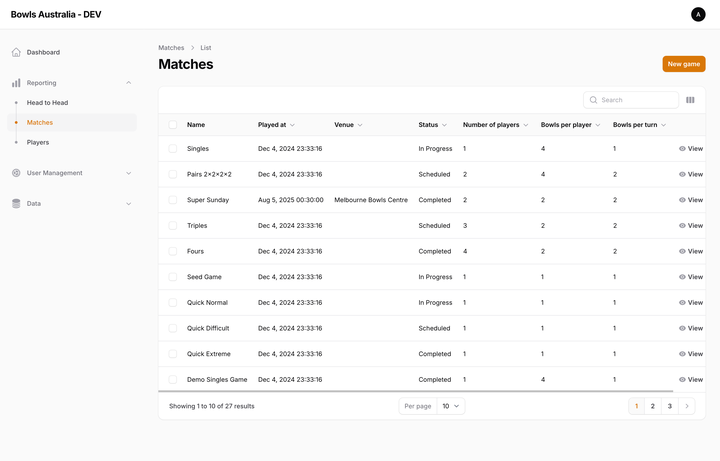Open the Dashboard home icon
The width and height of the screenshot is (720, 461).
tap(16, 52)
